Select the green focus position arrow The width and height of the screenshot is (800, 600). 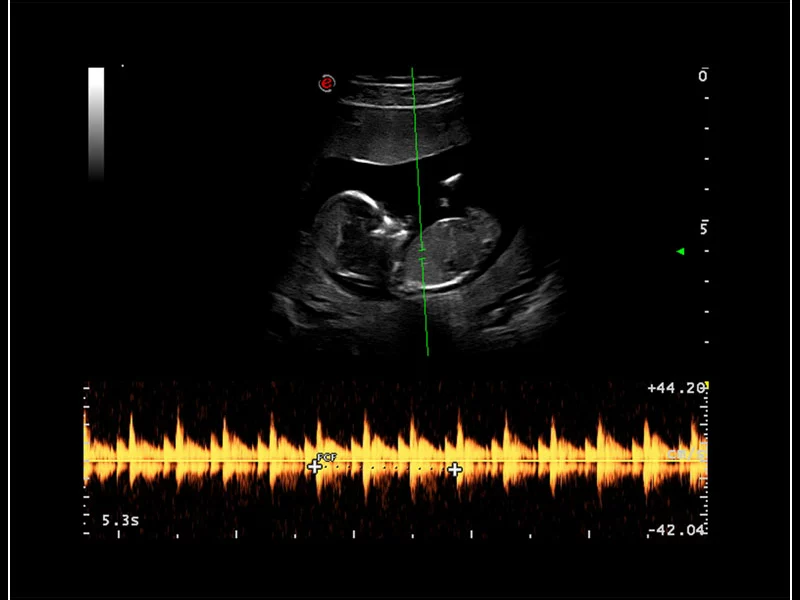tap(682, 251)
